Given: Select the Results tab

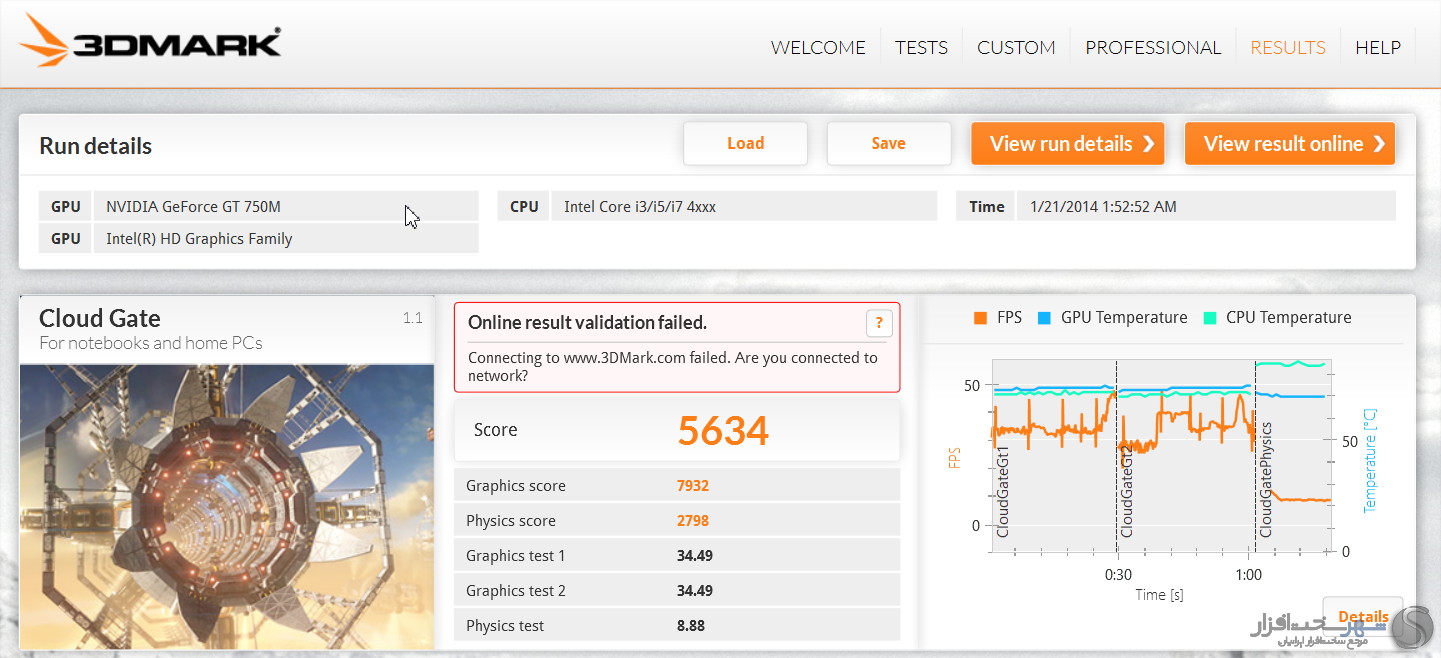Looking at the screenshot, I should click(x=1287, y=47).
